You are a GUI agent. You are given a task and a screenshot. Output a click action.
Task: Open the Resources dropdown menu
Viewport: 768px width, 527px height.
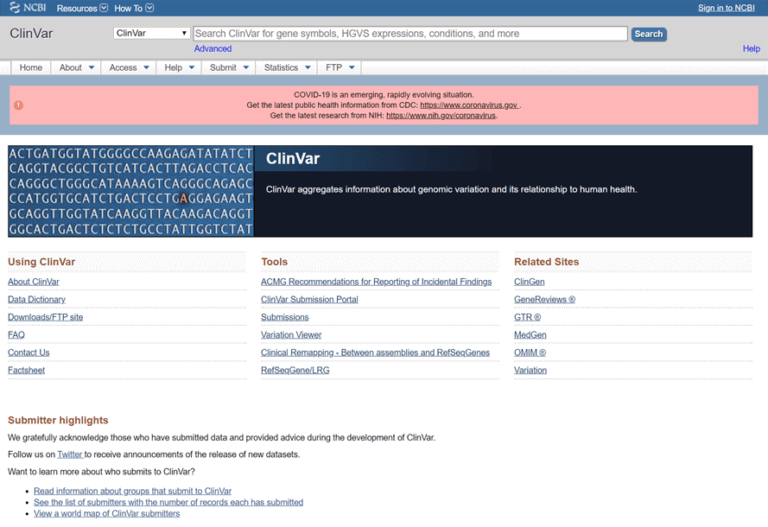pos(82,8)
